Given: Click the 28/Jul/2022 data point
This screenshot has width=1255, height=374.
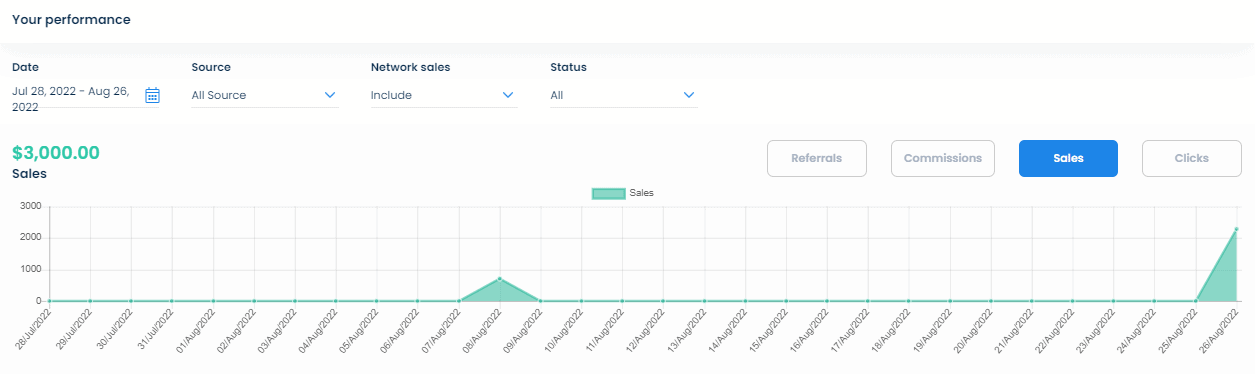Looking at the screenshot, I should tap(50, 301).
